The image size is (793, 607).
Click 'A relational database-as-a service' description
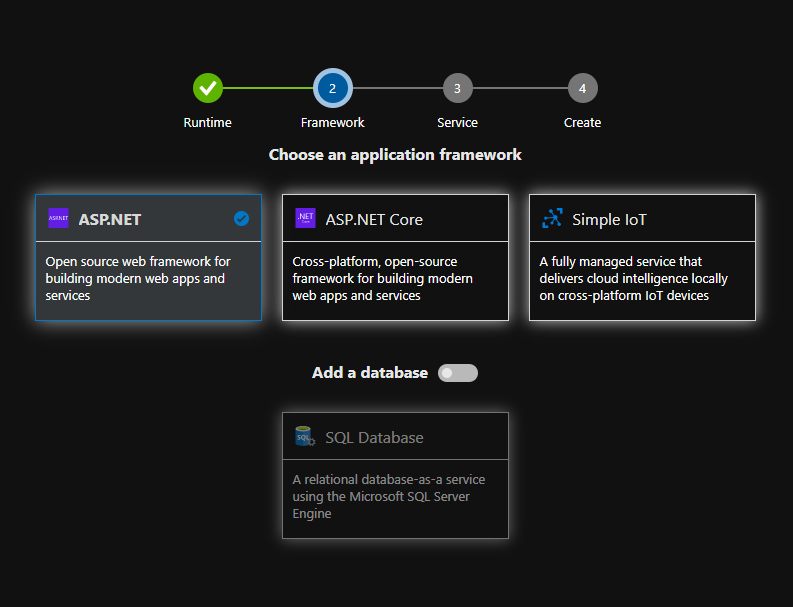tap(388, 496)
